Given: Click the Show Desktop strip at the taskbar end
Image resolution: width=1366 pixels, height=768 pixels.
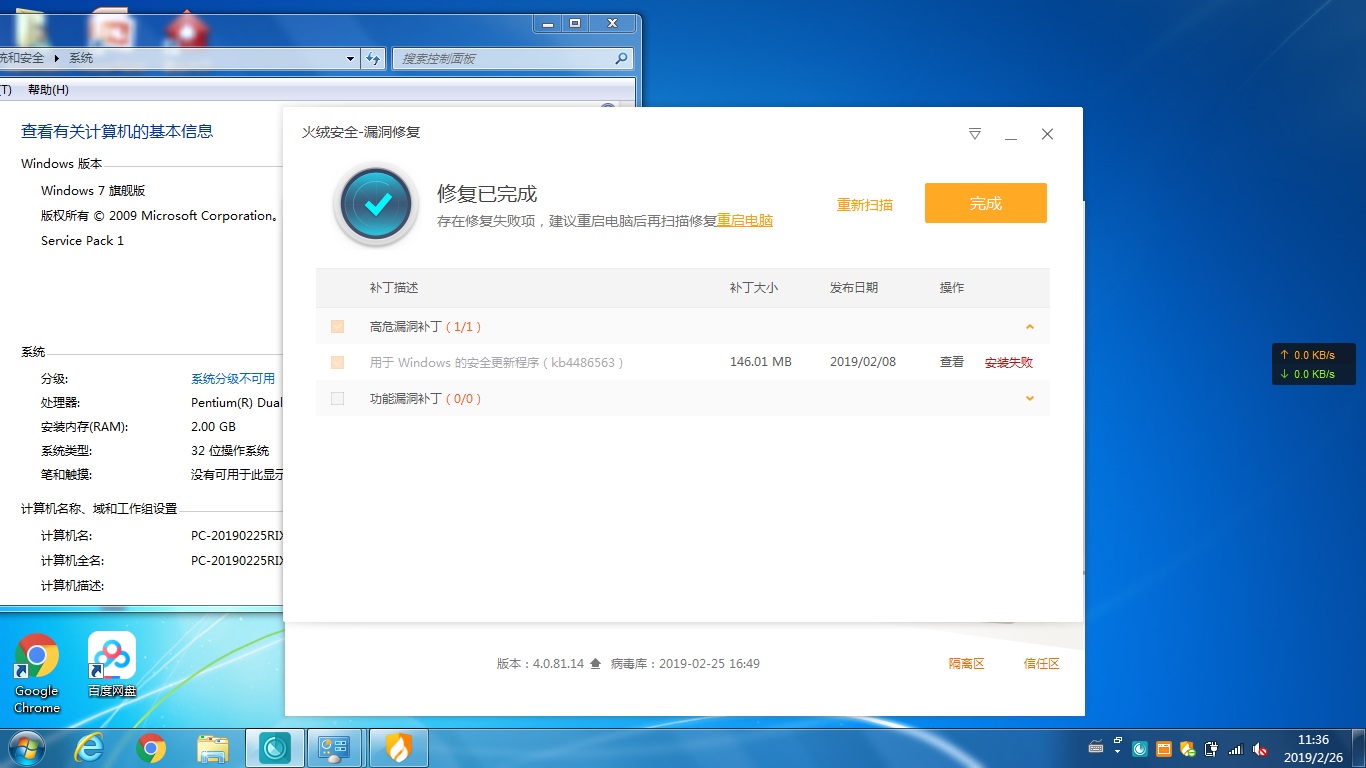Looking at the screenshot, I should [x=1359, y=748].
